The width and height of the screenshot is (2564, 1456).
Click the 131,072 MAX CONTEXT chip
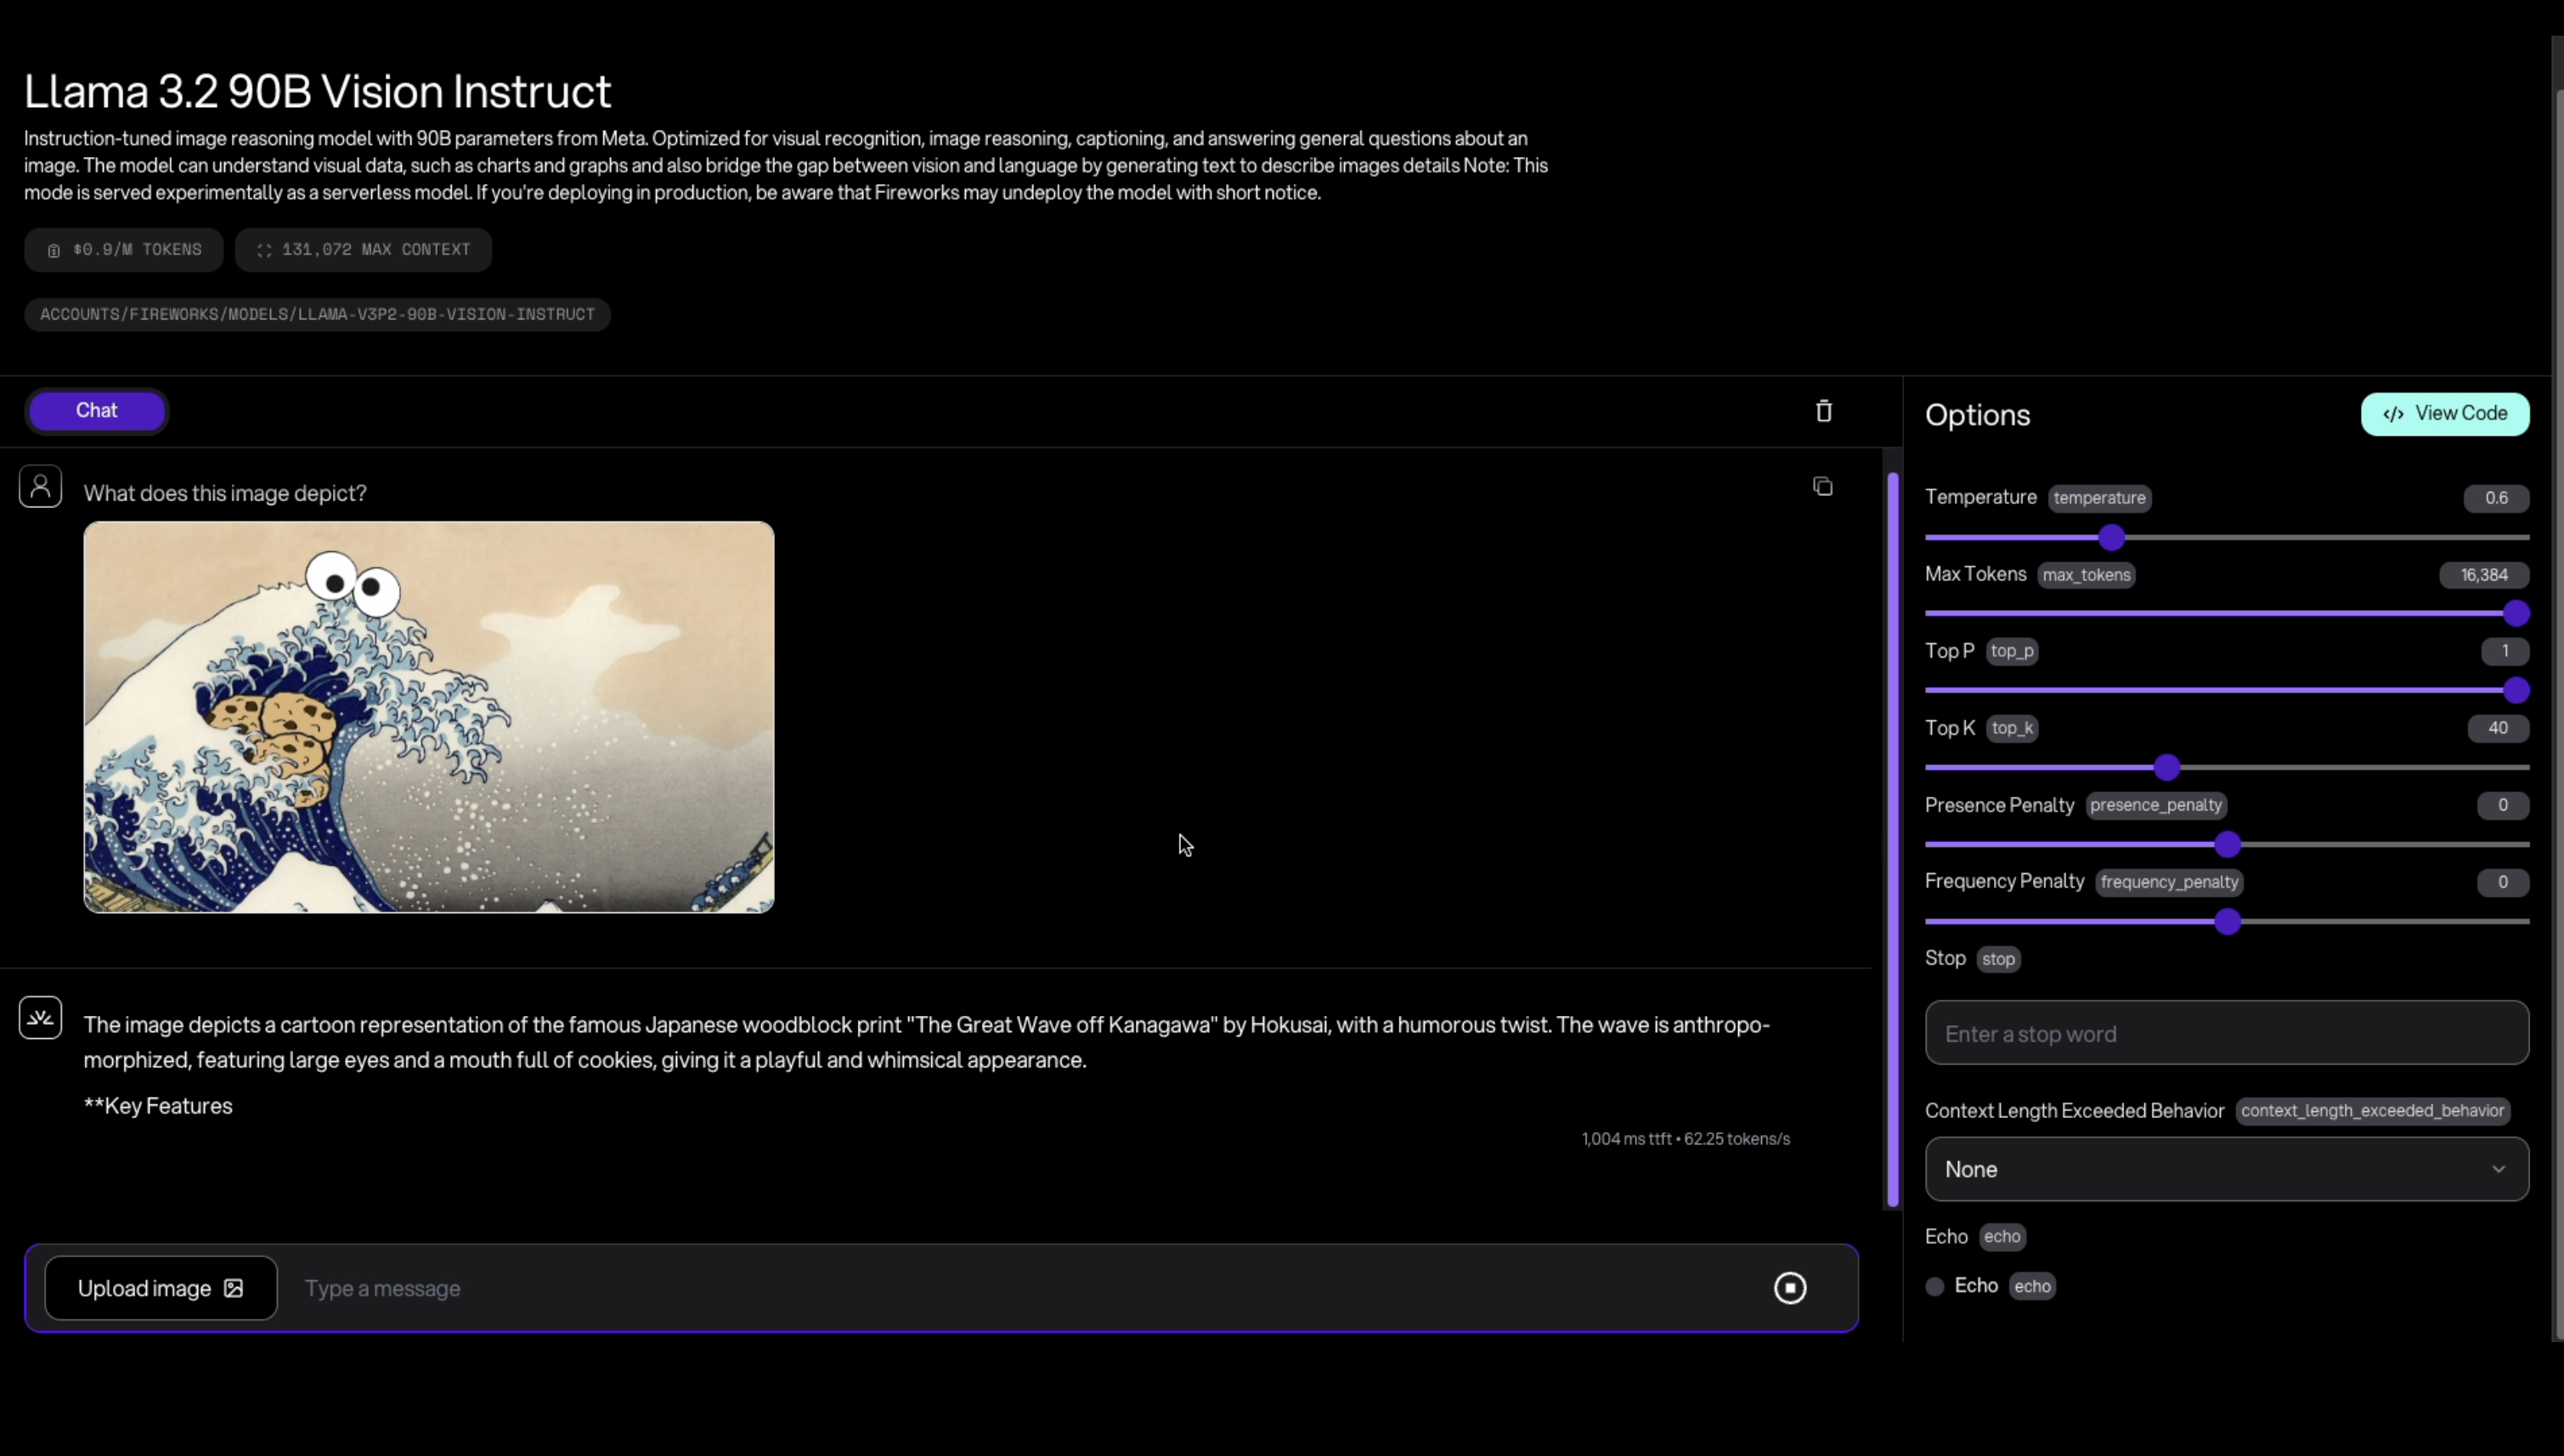(363, 250)
